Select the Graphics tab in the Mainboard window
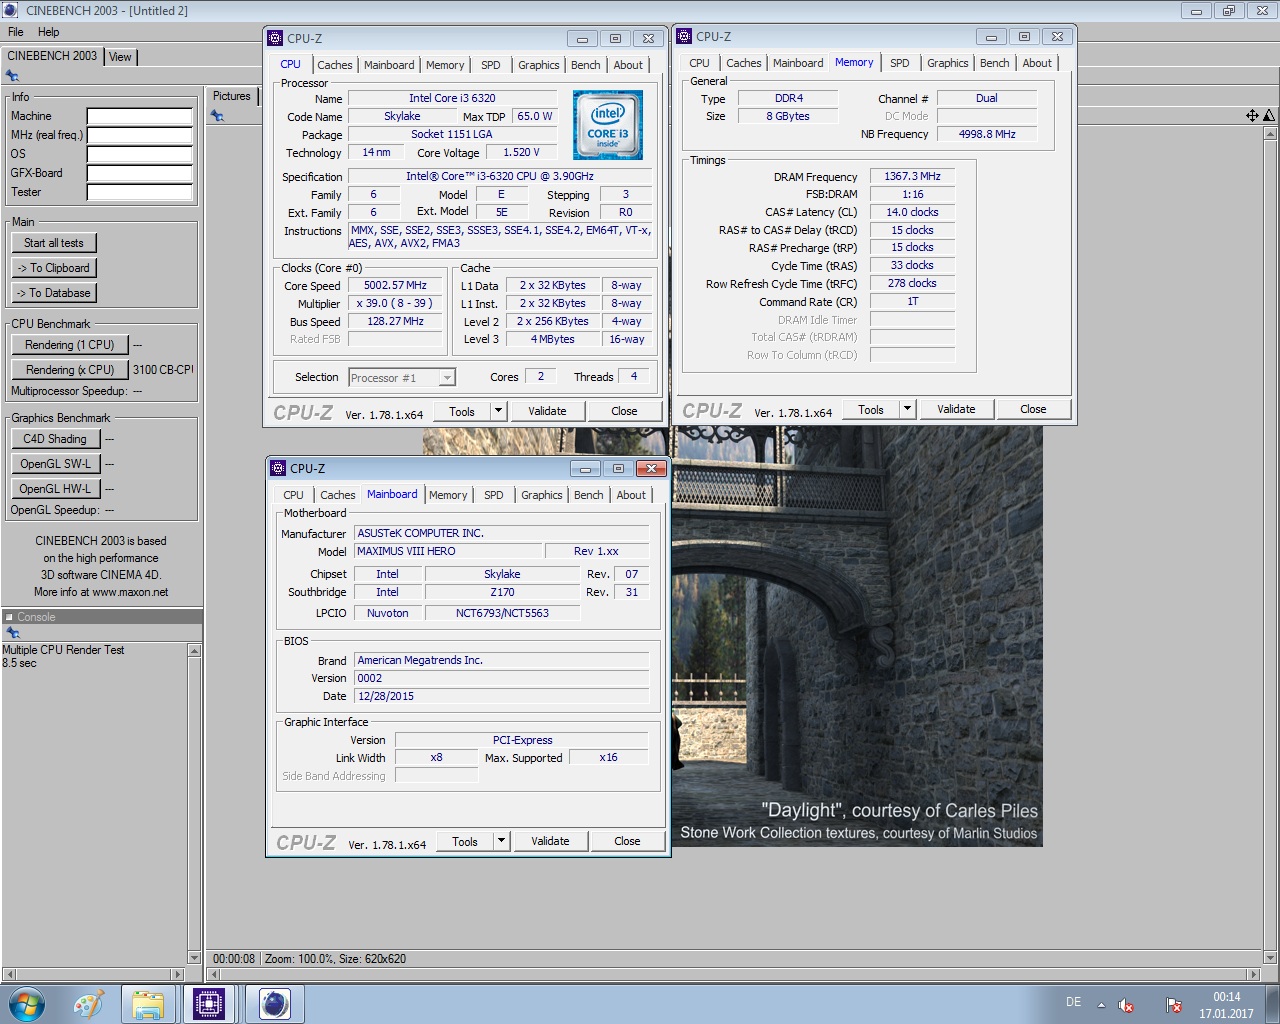 (x=542, y=495)
